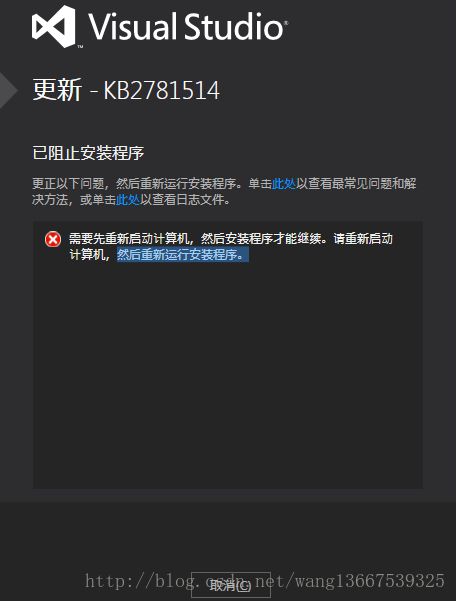The height and width of the screenshot is (601, 456).
Task: Click the text 请重新启动 ending the first message line
Action: 363,239
